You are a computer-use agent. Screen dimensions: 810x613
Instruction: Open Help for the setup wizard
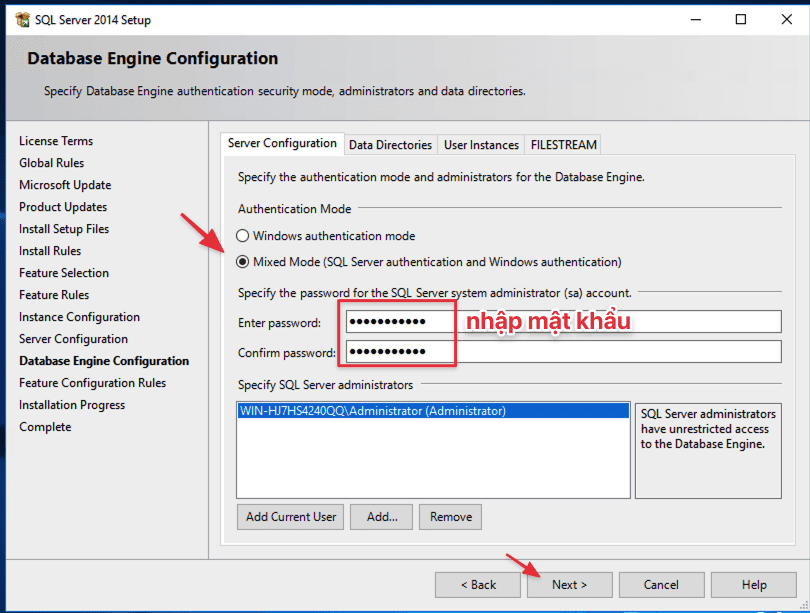(753, 585)
